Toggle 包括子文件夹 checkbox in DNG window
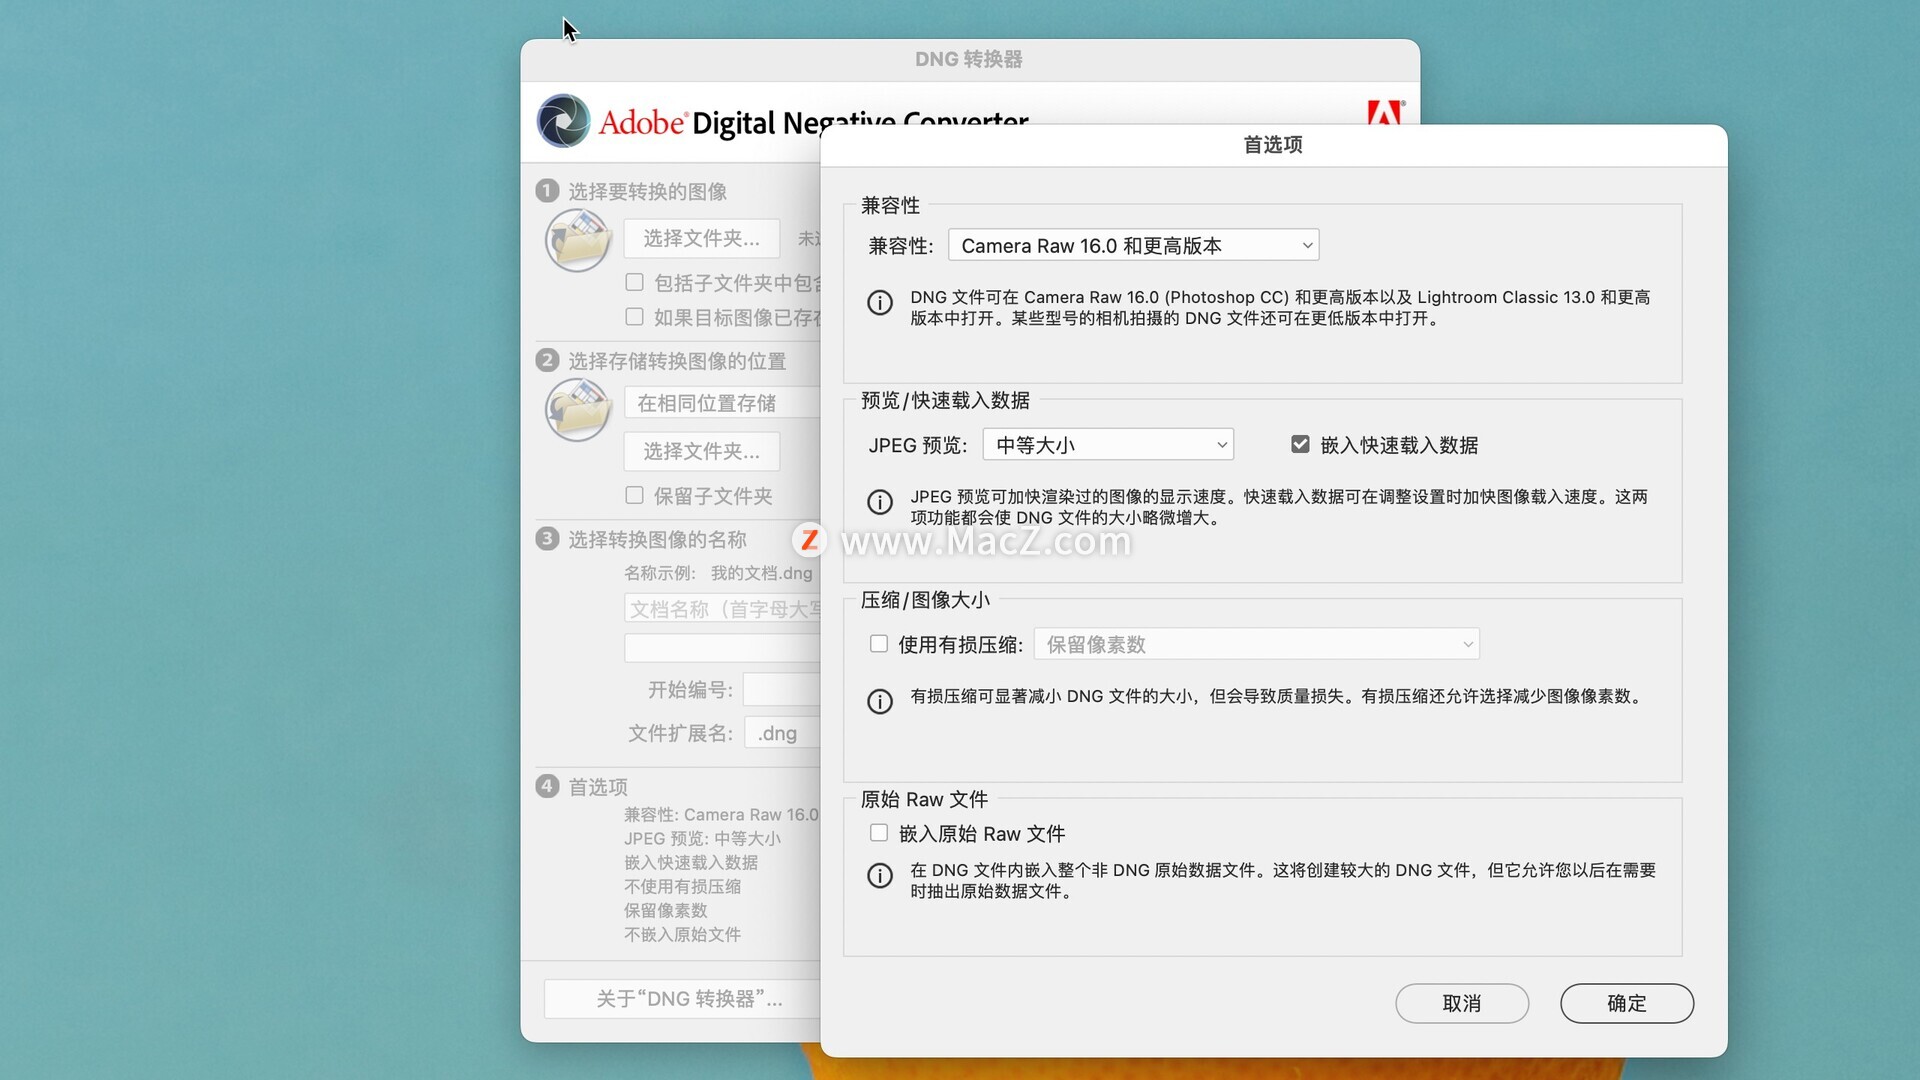This screenshot has height=1080, width=1920. (634, 282)
